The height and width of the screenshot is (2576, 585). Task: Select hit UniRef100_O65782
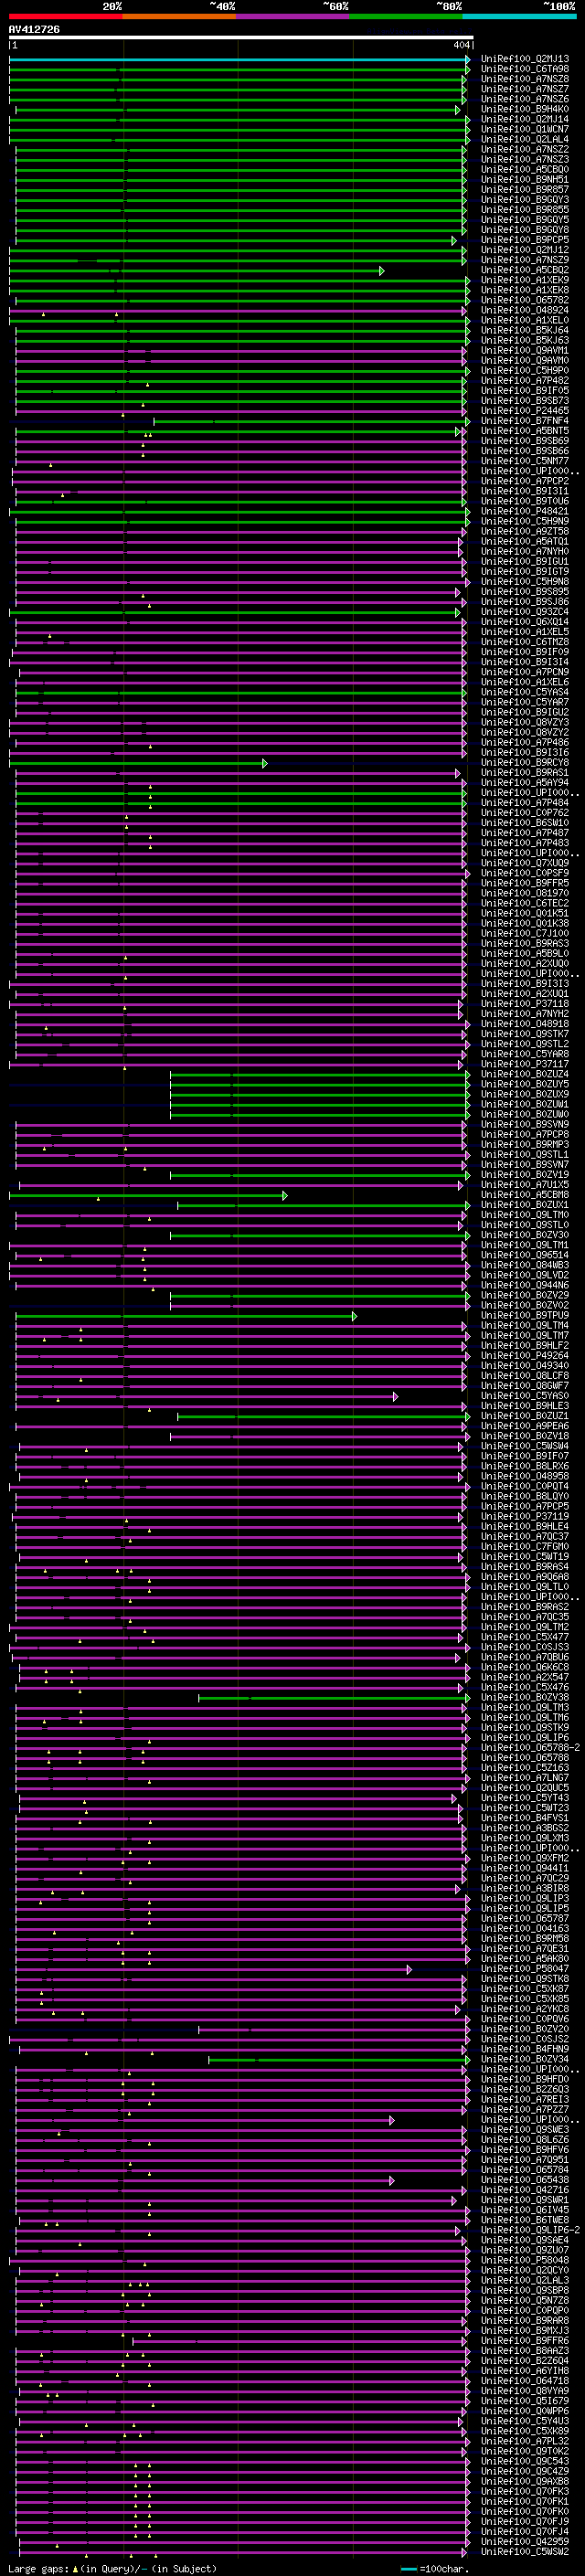coord(525,300)
